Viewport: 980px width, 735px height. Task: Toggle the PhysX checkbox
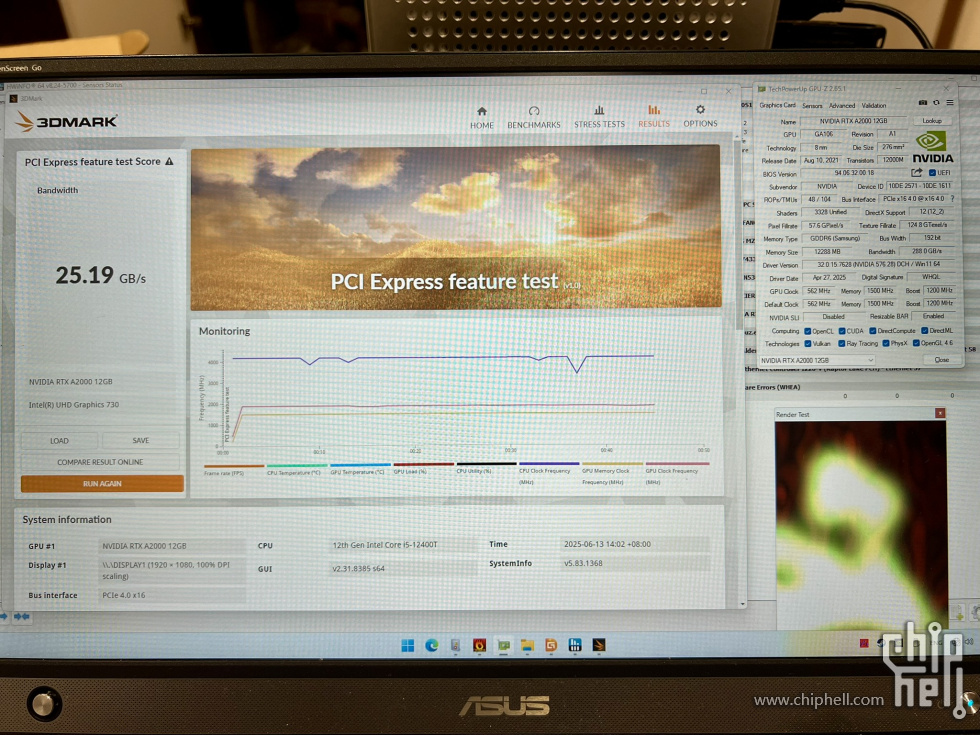point(886,343)
